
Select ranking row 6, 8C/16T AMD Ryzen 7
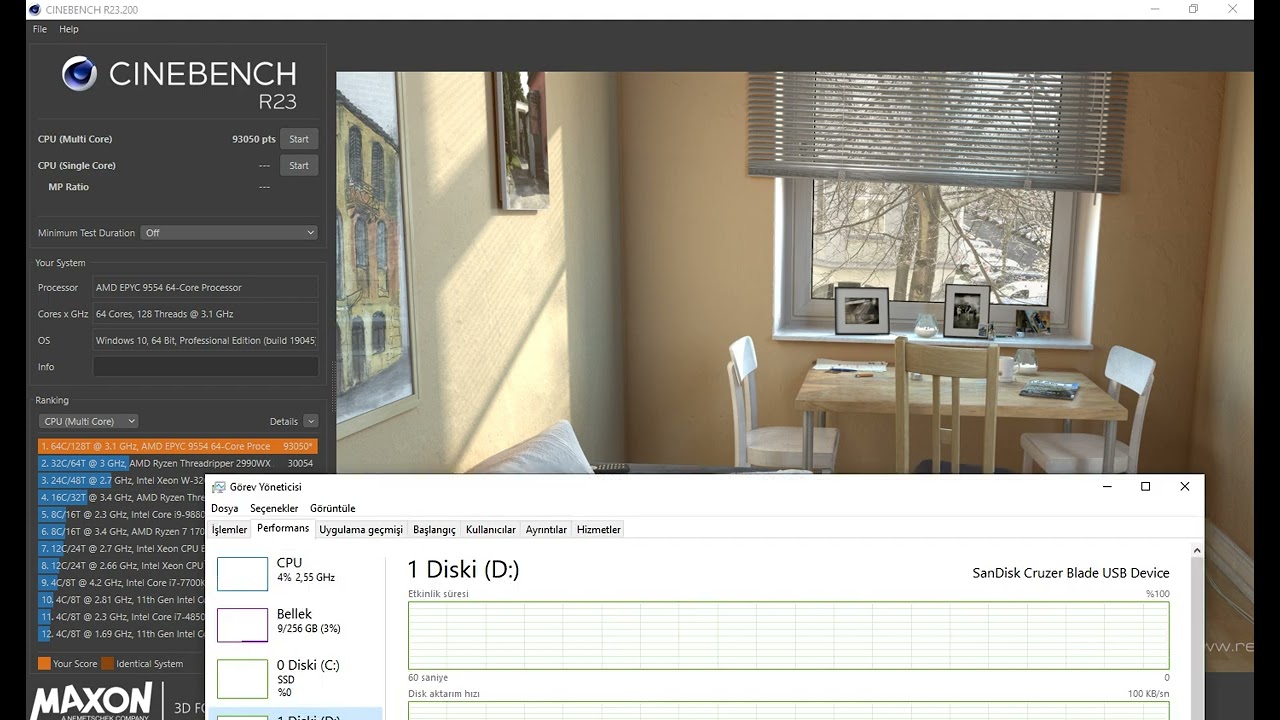tap(121, 531)
